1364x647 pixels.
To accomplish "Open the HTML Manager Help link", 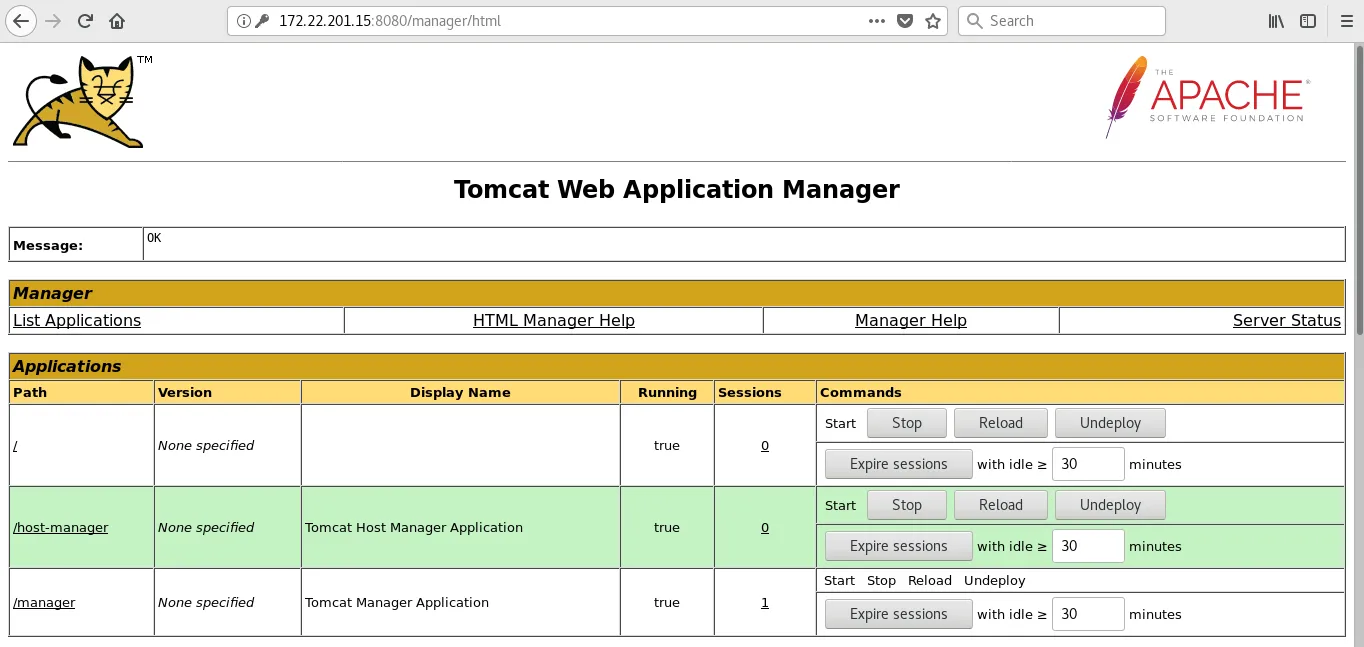I will (553, 320).
